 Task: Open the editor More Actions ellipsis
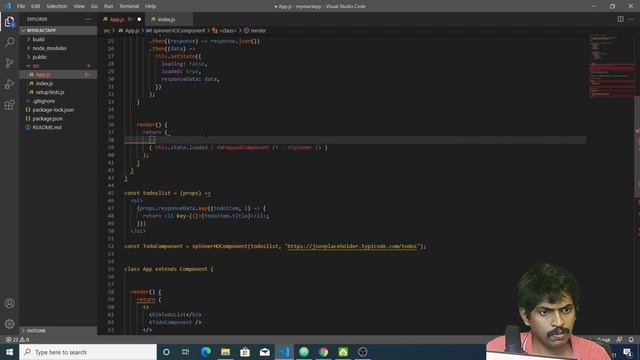pyautogui.click(x=631, y=19)
